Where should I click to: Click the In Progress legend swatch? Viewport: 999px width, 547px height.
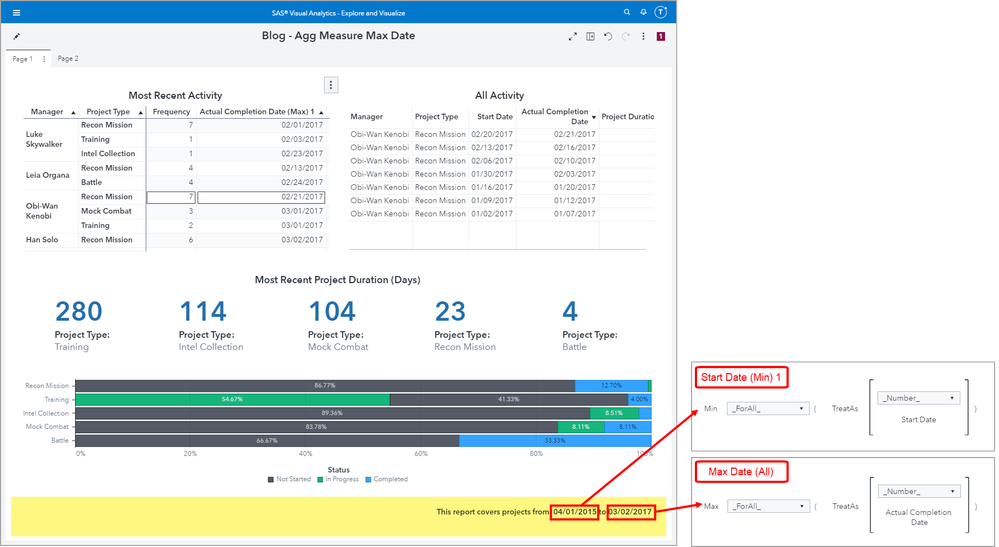point(320,480)
